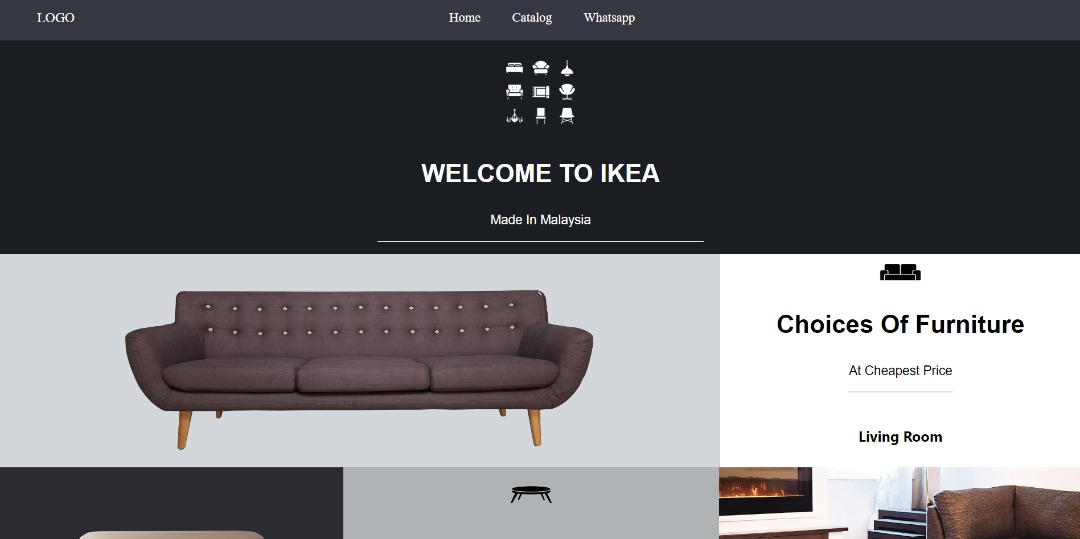This screenshot has width=1080, height=539.
Task: Open the Catalog menu item
Action: click(x=532, y=18)
